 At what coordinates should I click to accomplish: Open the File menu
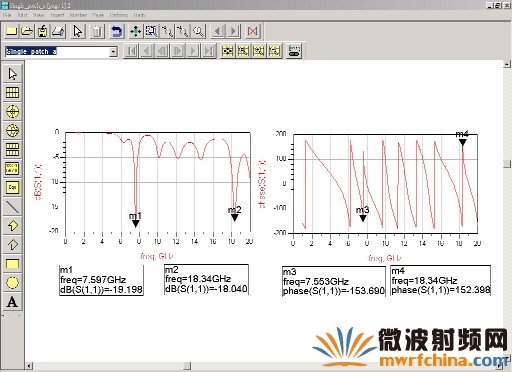coord(7,15)
